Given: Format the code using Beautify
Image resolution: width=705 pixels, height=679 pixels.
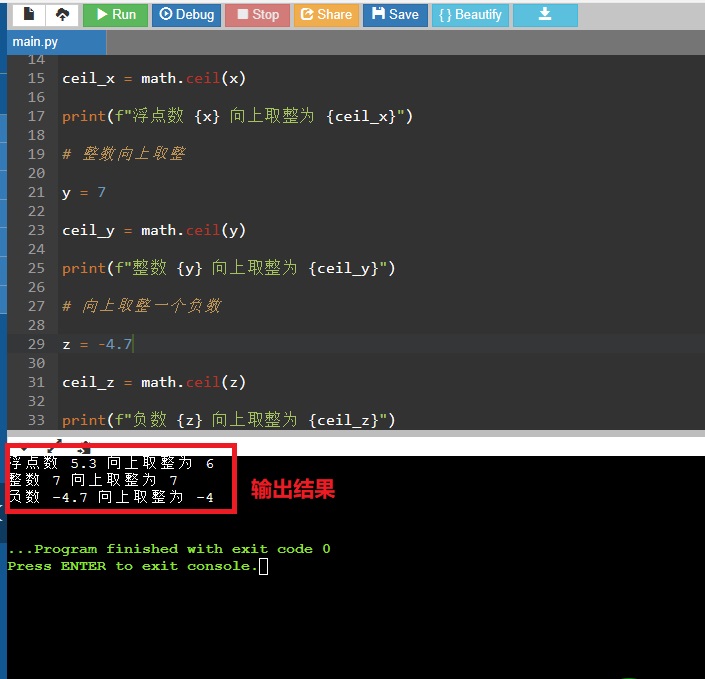Looking at the screenshot, I should (470, 14).
